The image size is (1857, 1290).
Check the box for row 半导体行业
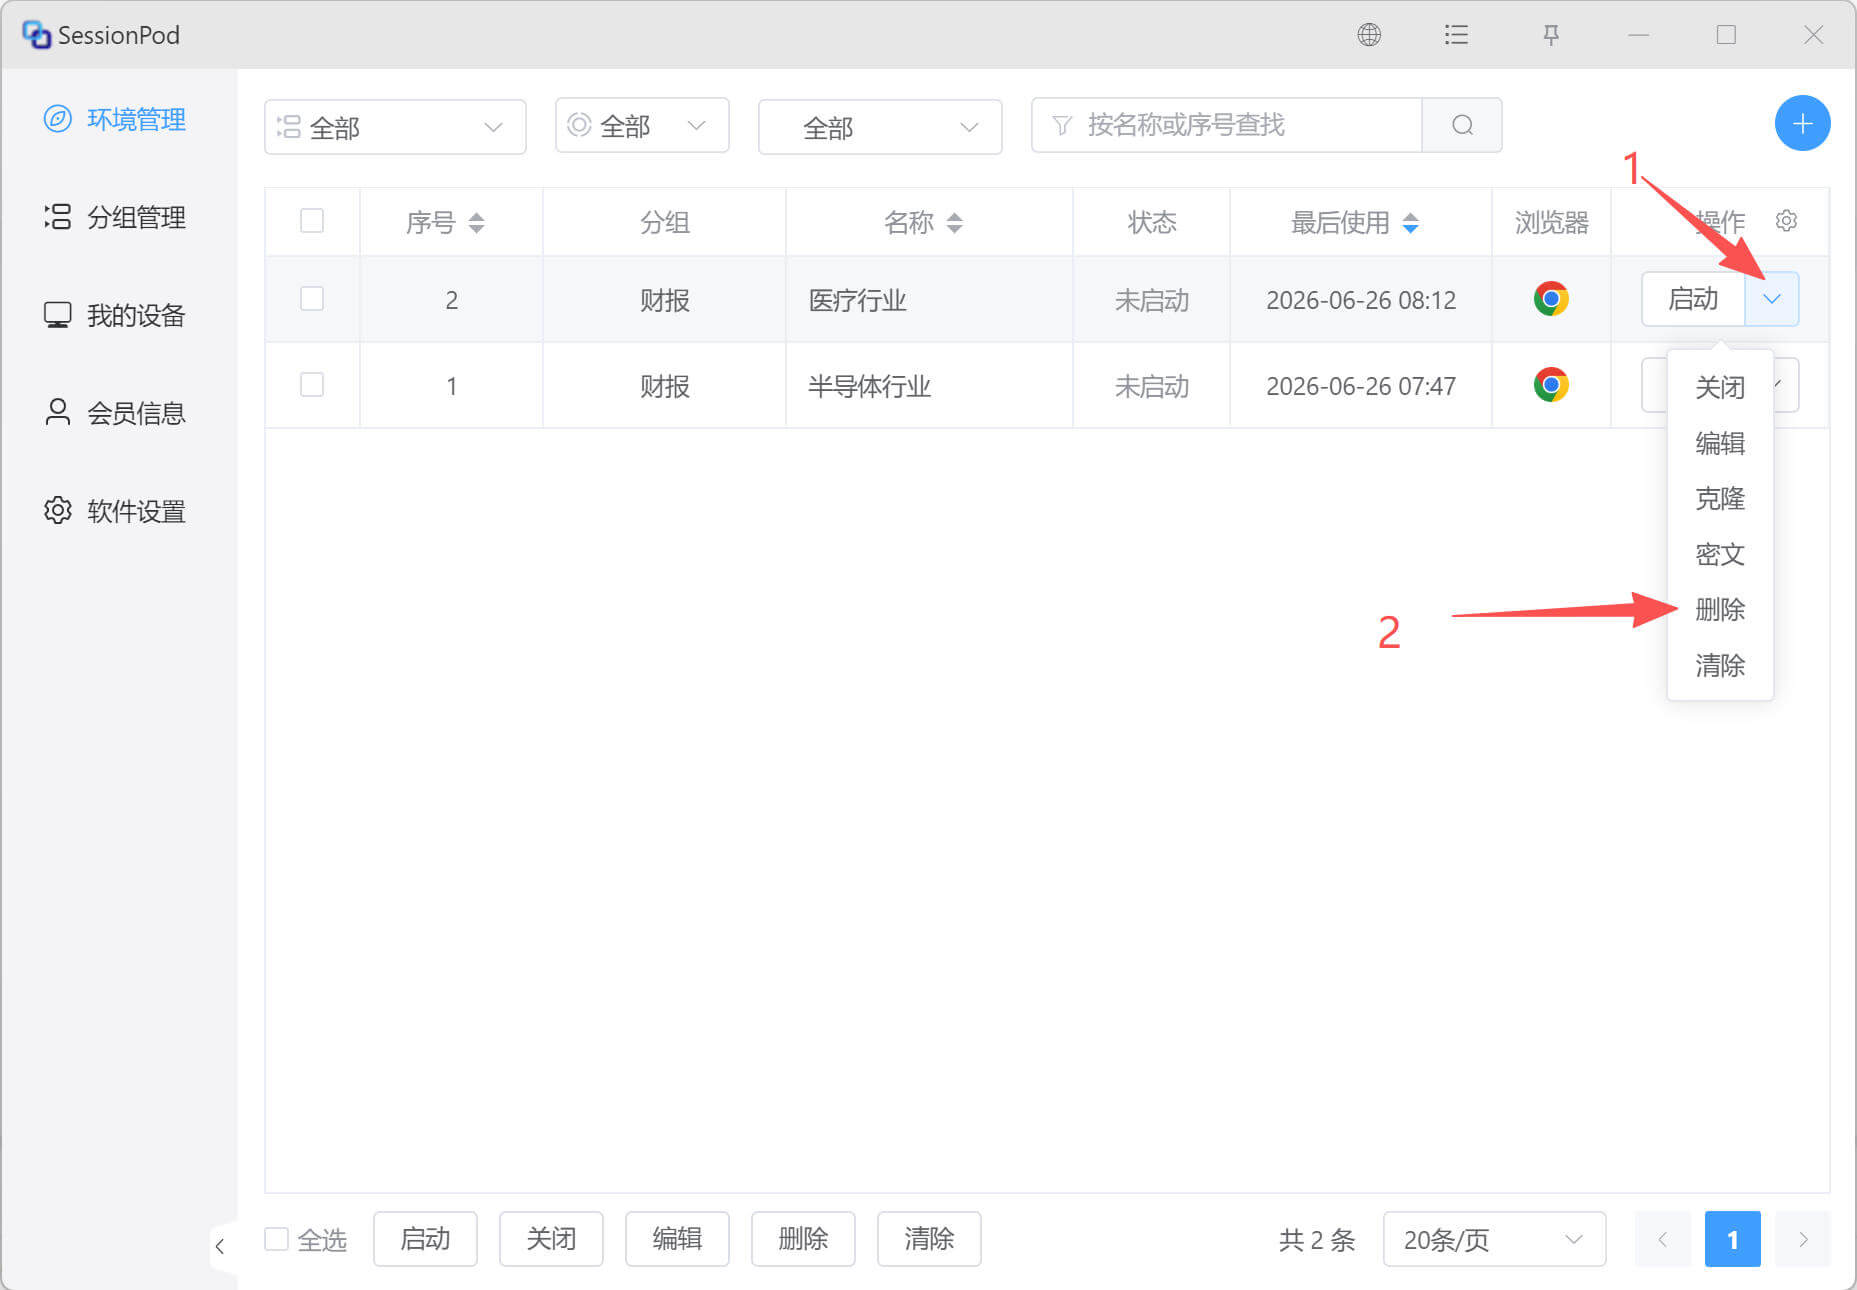(x=312, y=385)
